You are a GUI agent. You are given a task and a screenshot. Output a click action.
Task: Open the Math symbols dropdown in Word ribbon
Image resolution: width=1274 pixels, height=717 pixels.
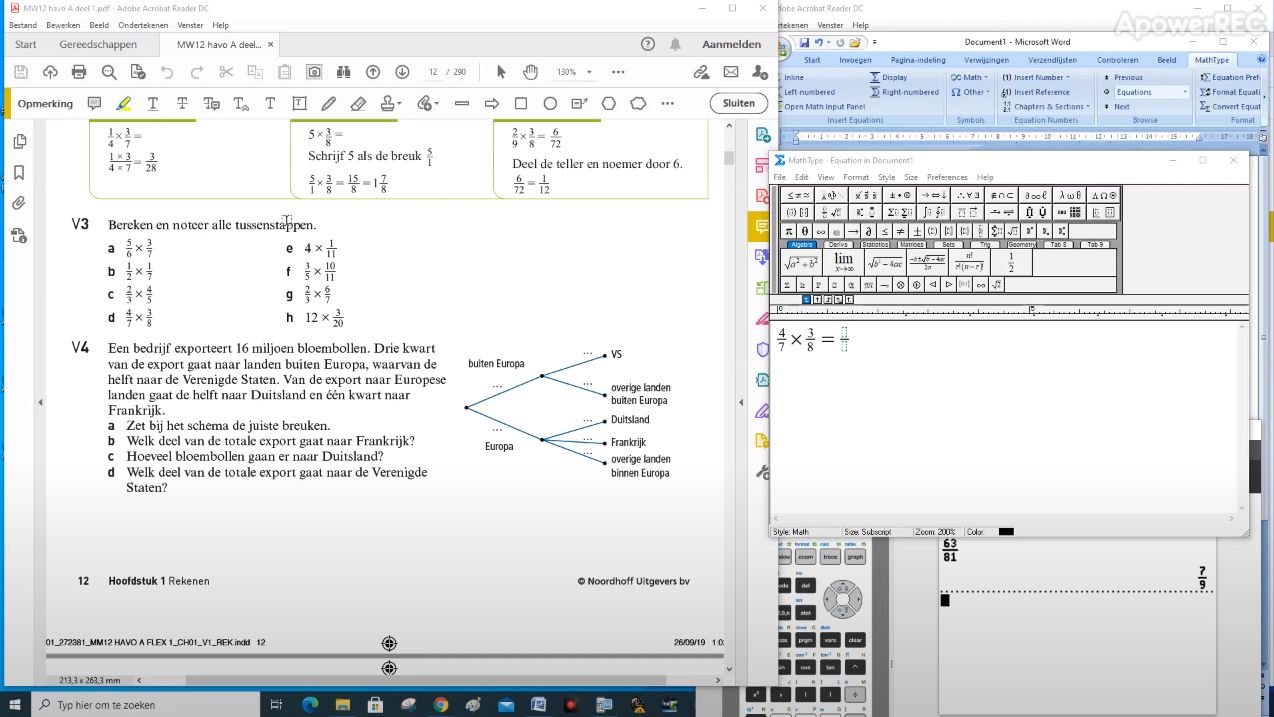pos(967,77)
